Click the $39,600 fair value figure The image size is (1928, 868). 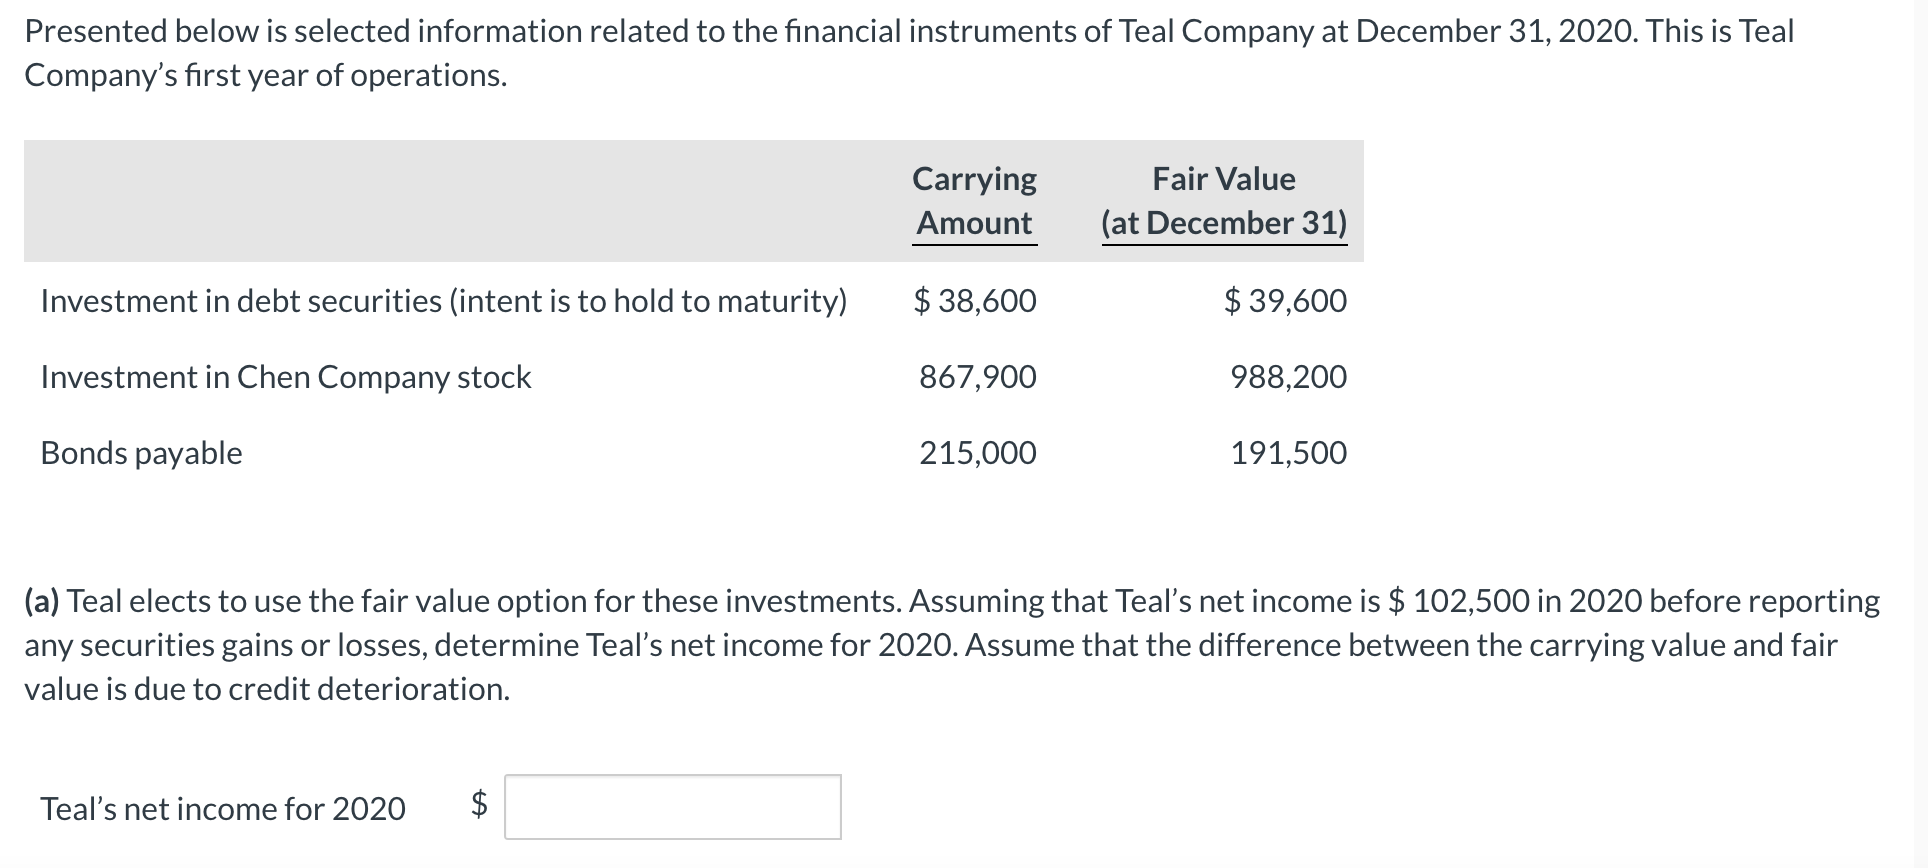pyautogui.click(x=1288, y=301)
